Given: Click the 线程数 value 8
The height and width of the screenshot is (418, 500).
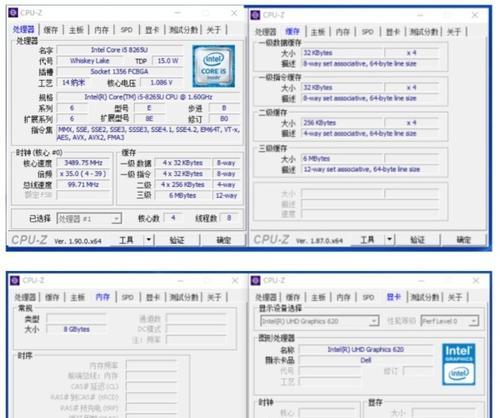Looking at the screenshot, I should point(229,218).
